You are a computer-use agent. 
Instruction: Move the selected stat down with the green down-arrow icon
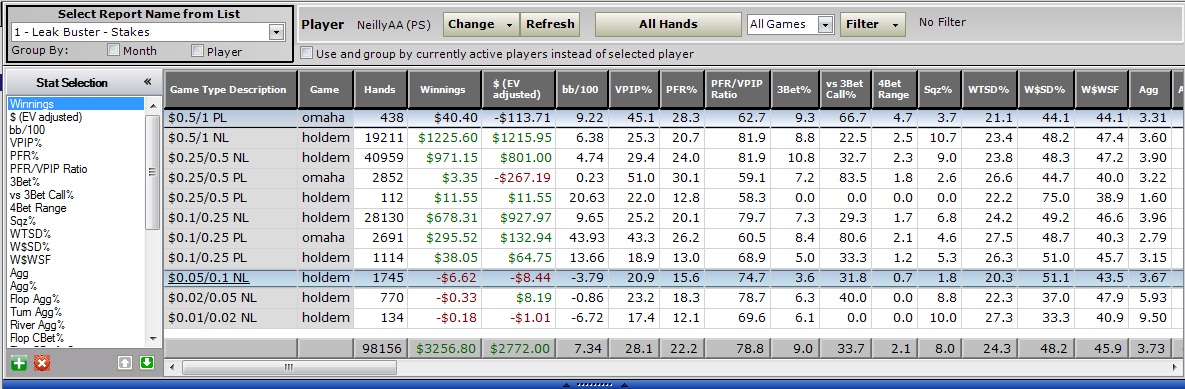coord(147,363)
